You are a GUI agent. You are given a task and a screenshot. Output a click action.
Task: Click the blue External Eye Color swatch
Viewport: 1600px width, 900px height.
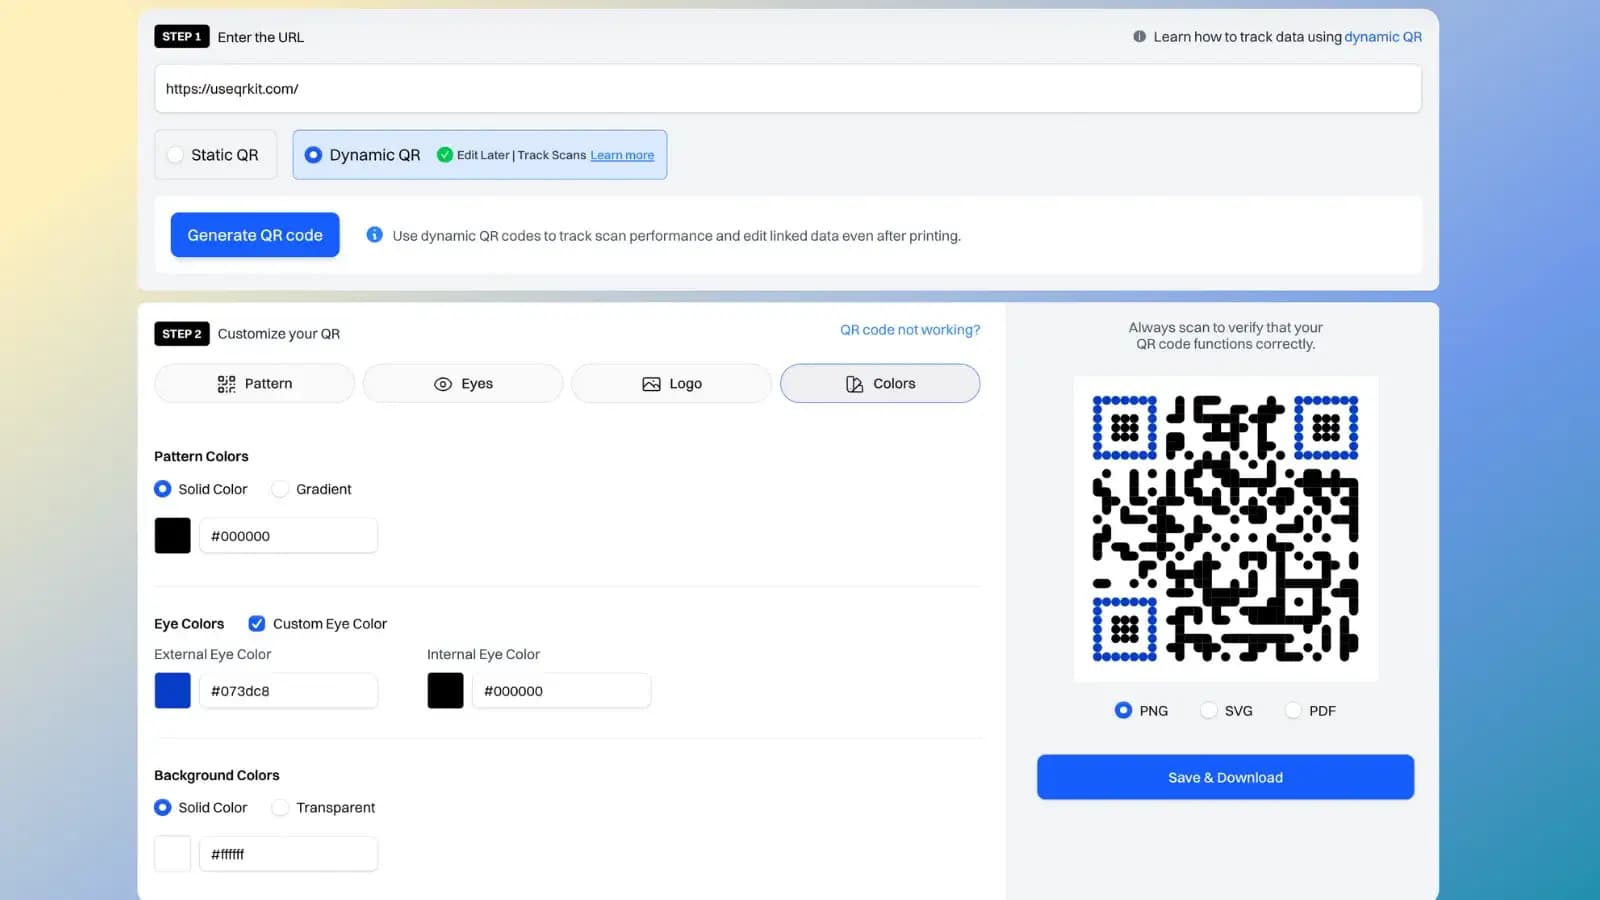(172, 690)
